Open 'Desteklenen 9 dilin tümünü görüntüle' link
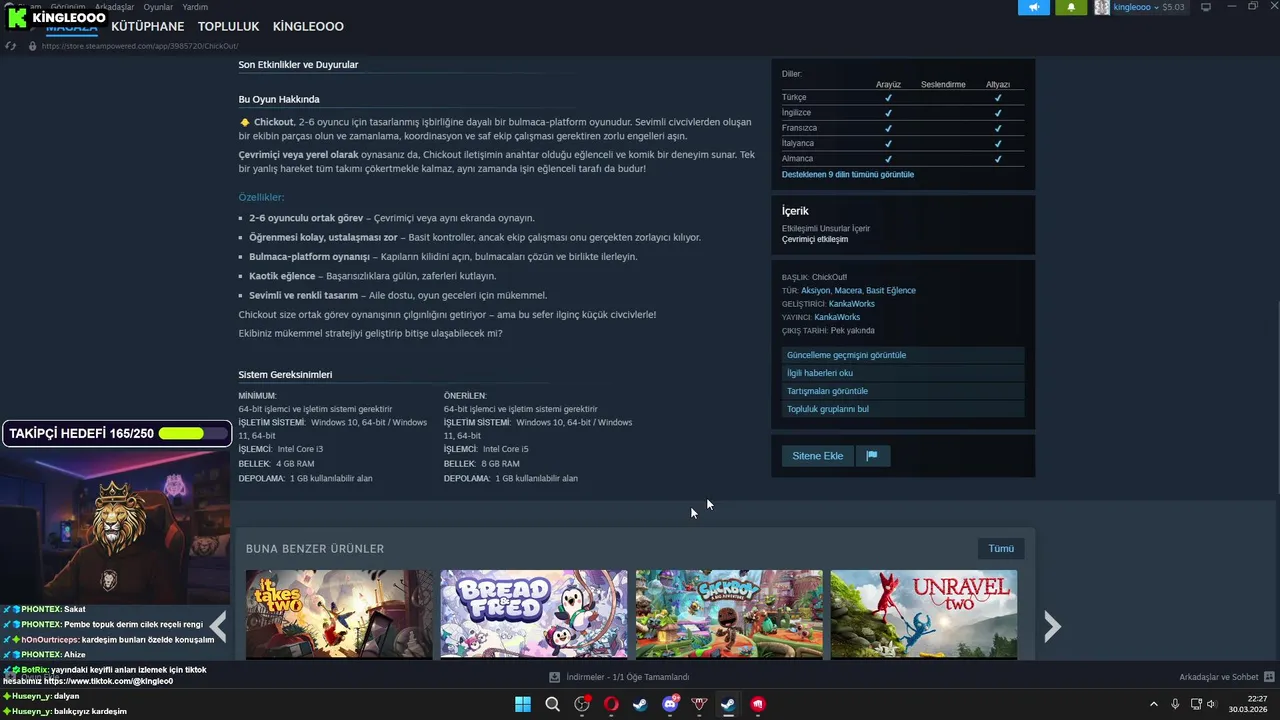 coord(848,175)
